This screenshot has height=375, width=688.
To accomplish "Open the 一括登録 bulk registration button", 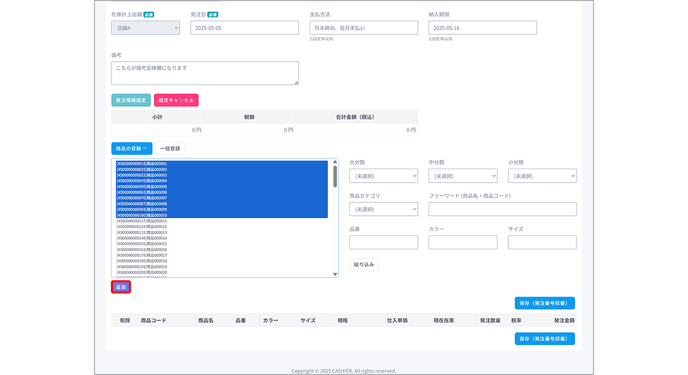I will pos(170,148).
